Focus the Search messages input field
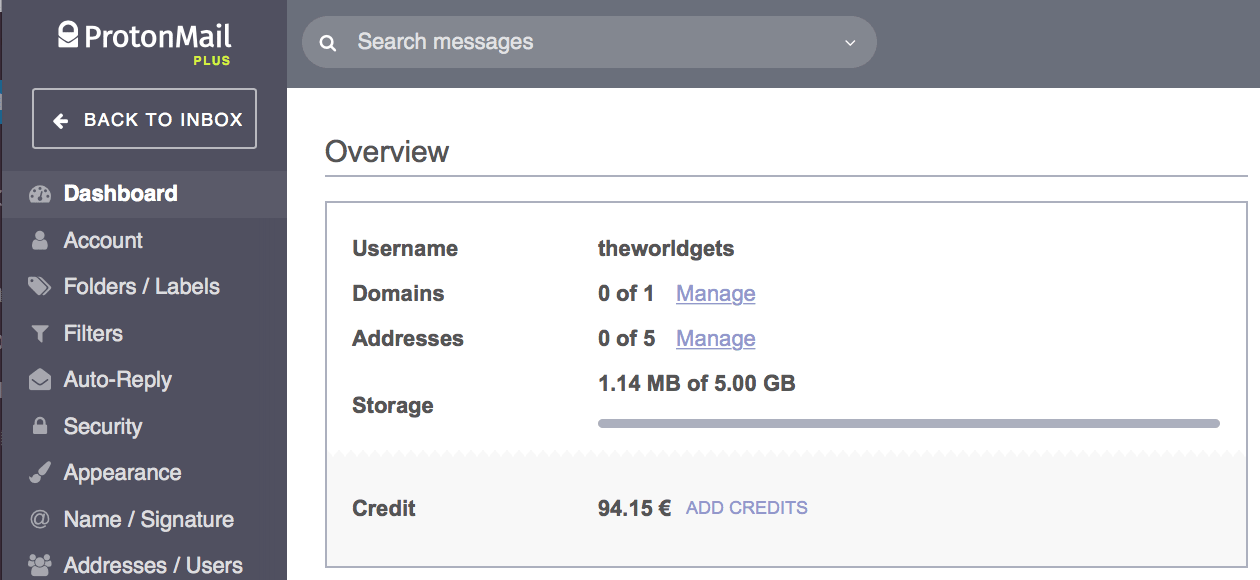Screen dimensions: 1260x580 (x=590, y=43)
